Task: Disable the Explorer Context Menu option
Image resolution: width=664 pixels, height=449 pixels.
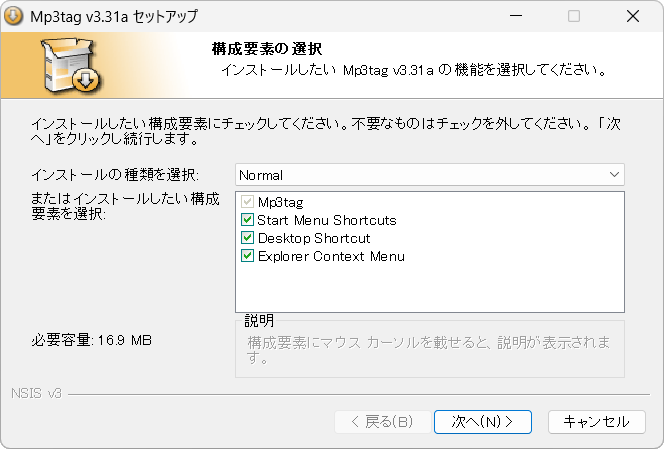Action: pyautogui.click(x=247, y=256)
